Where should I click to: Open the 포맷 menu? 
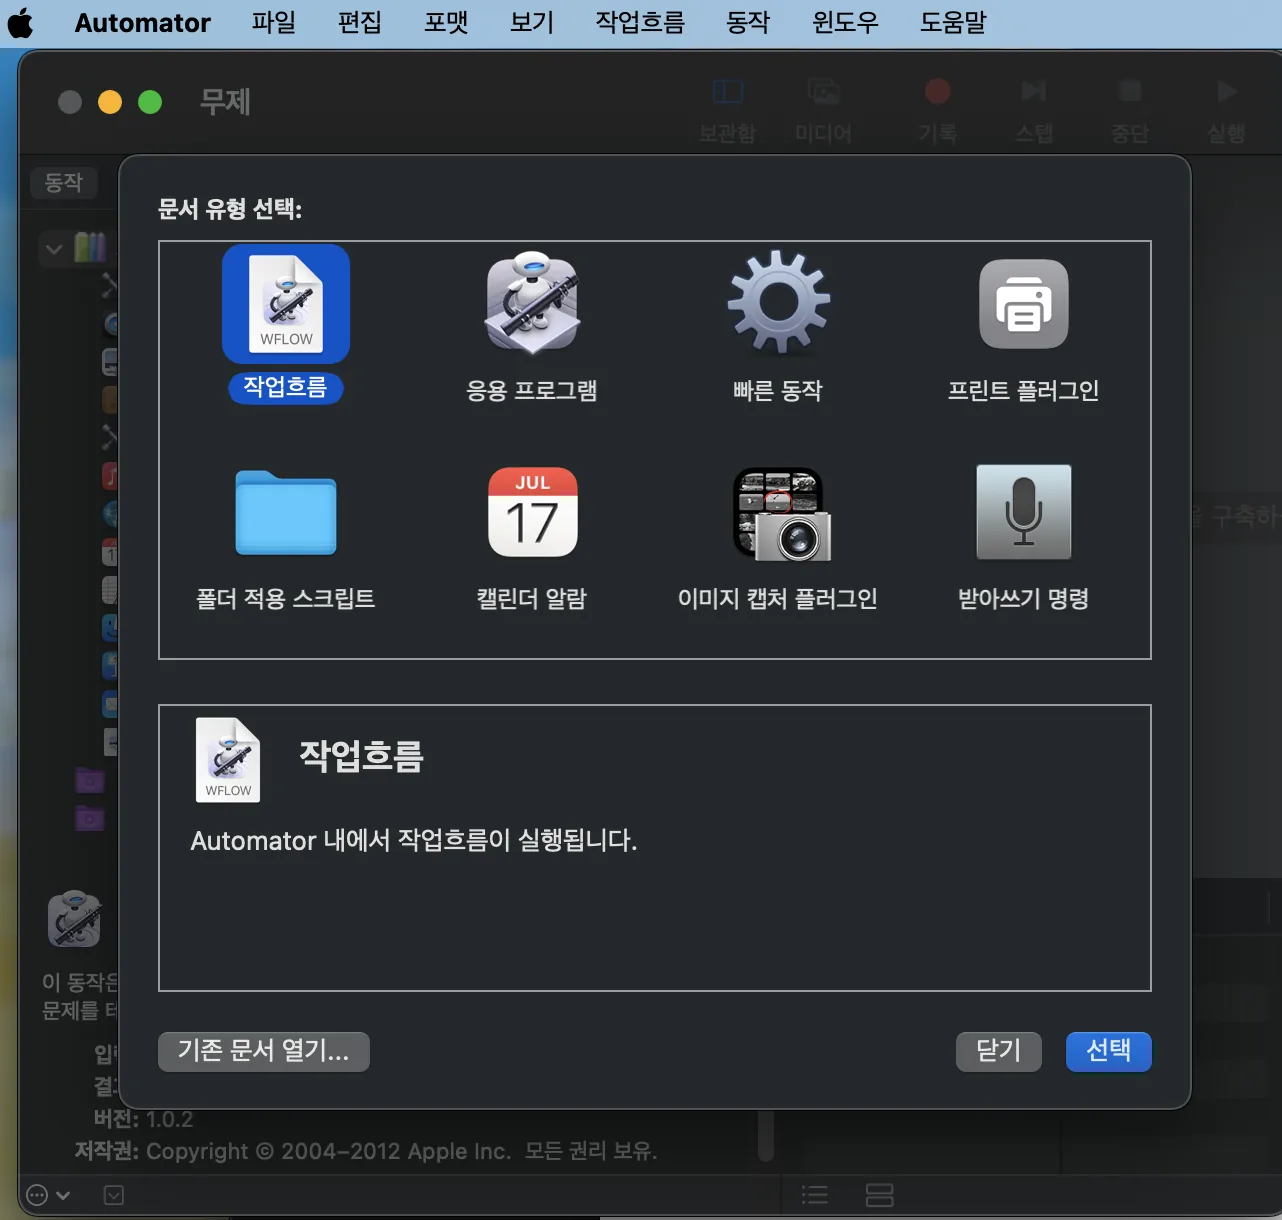446,22
